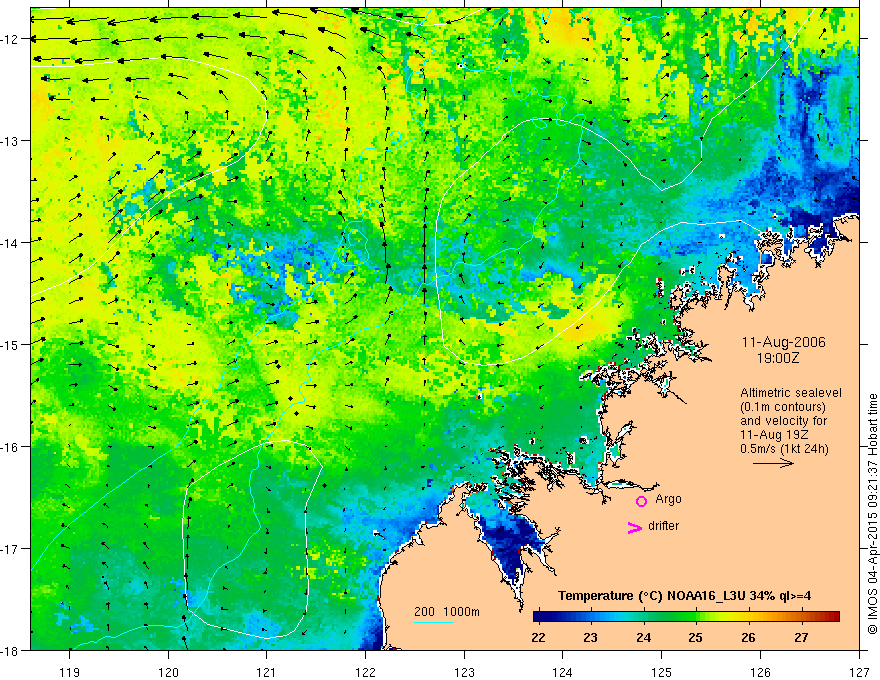
Task: Click the longitude label '119'
Action: click(x=70, y=672)
